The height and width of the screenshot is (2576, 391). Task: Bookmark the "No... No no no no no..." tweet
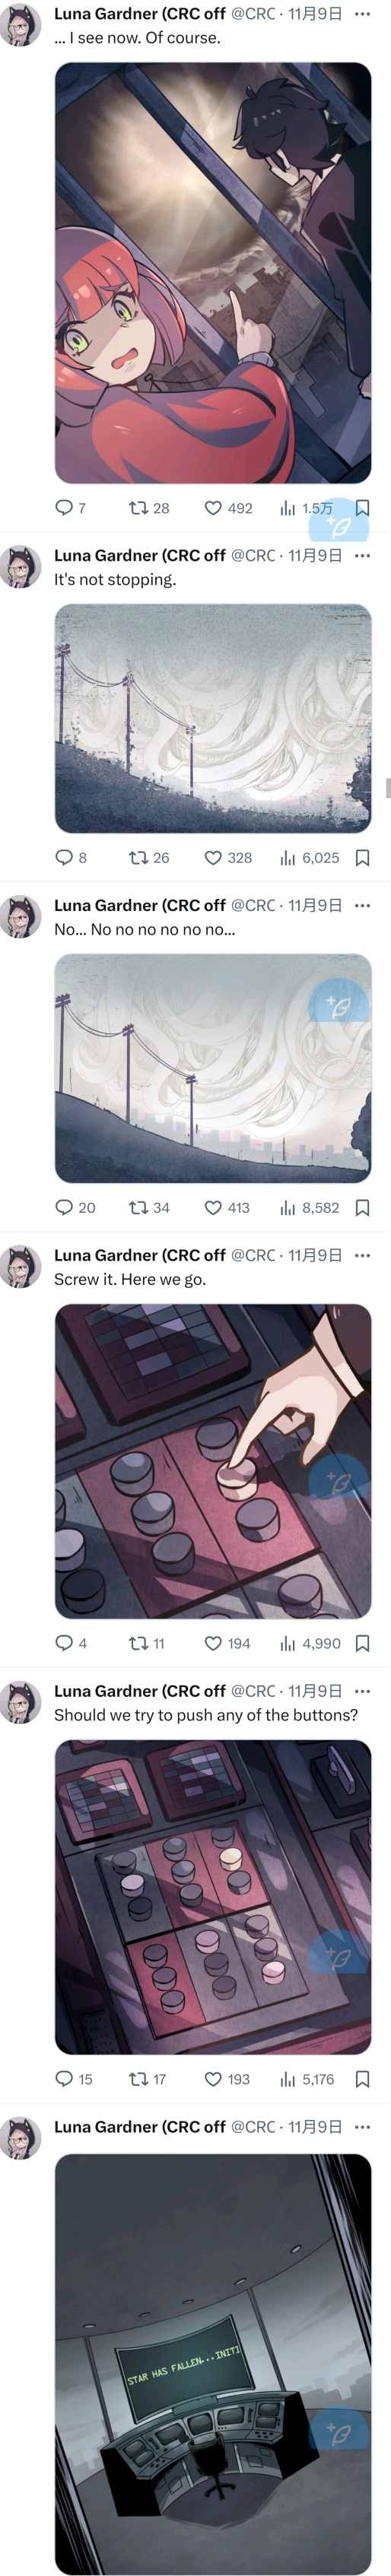tap(363, 1208)
